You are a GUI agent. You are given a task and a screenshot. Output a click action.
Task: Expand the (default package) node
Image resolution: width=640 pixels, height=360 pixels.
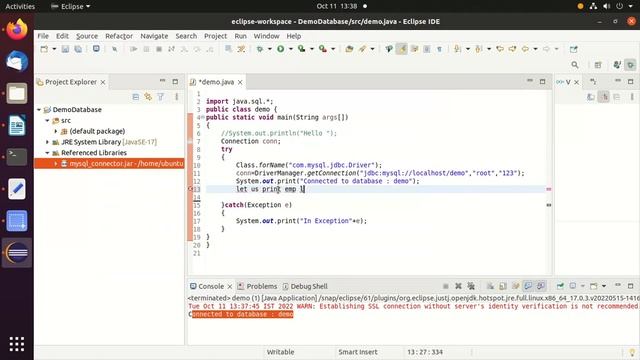pyautogui.click(x=56, y=131)
